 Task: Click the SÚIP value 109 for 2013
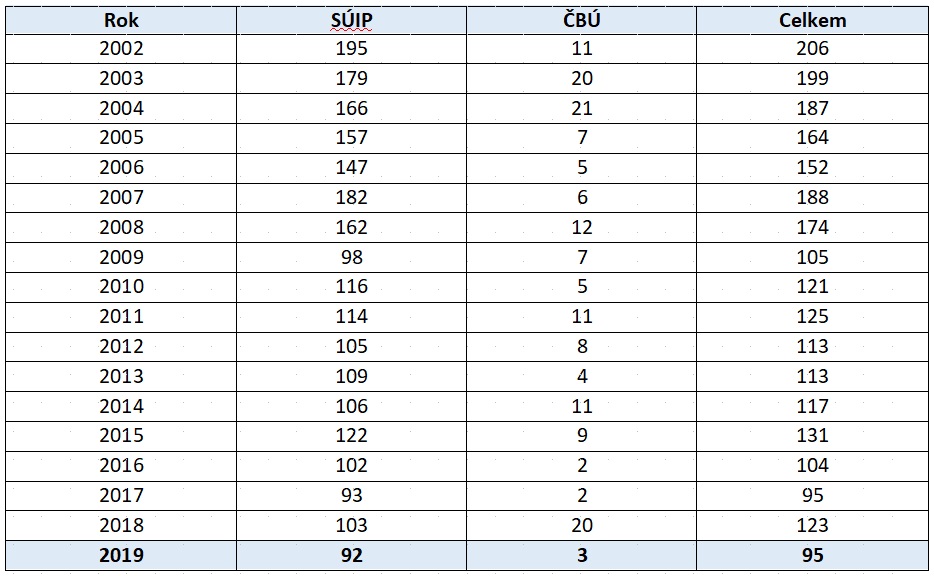pos(352,376)
